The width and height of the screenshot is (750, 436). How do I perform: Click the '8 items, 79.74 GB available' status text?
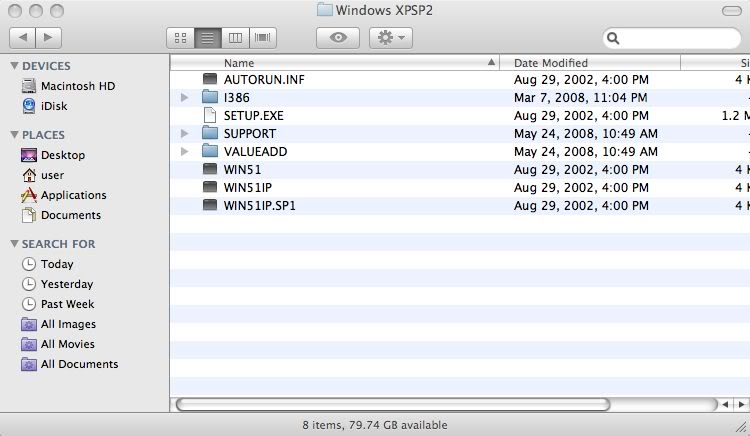click(x=375, y=425)
